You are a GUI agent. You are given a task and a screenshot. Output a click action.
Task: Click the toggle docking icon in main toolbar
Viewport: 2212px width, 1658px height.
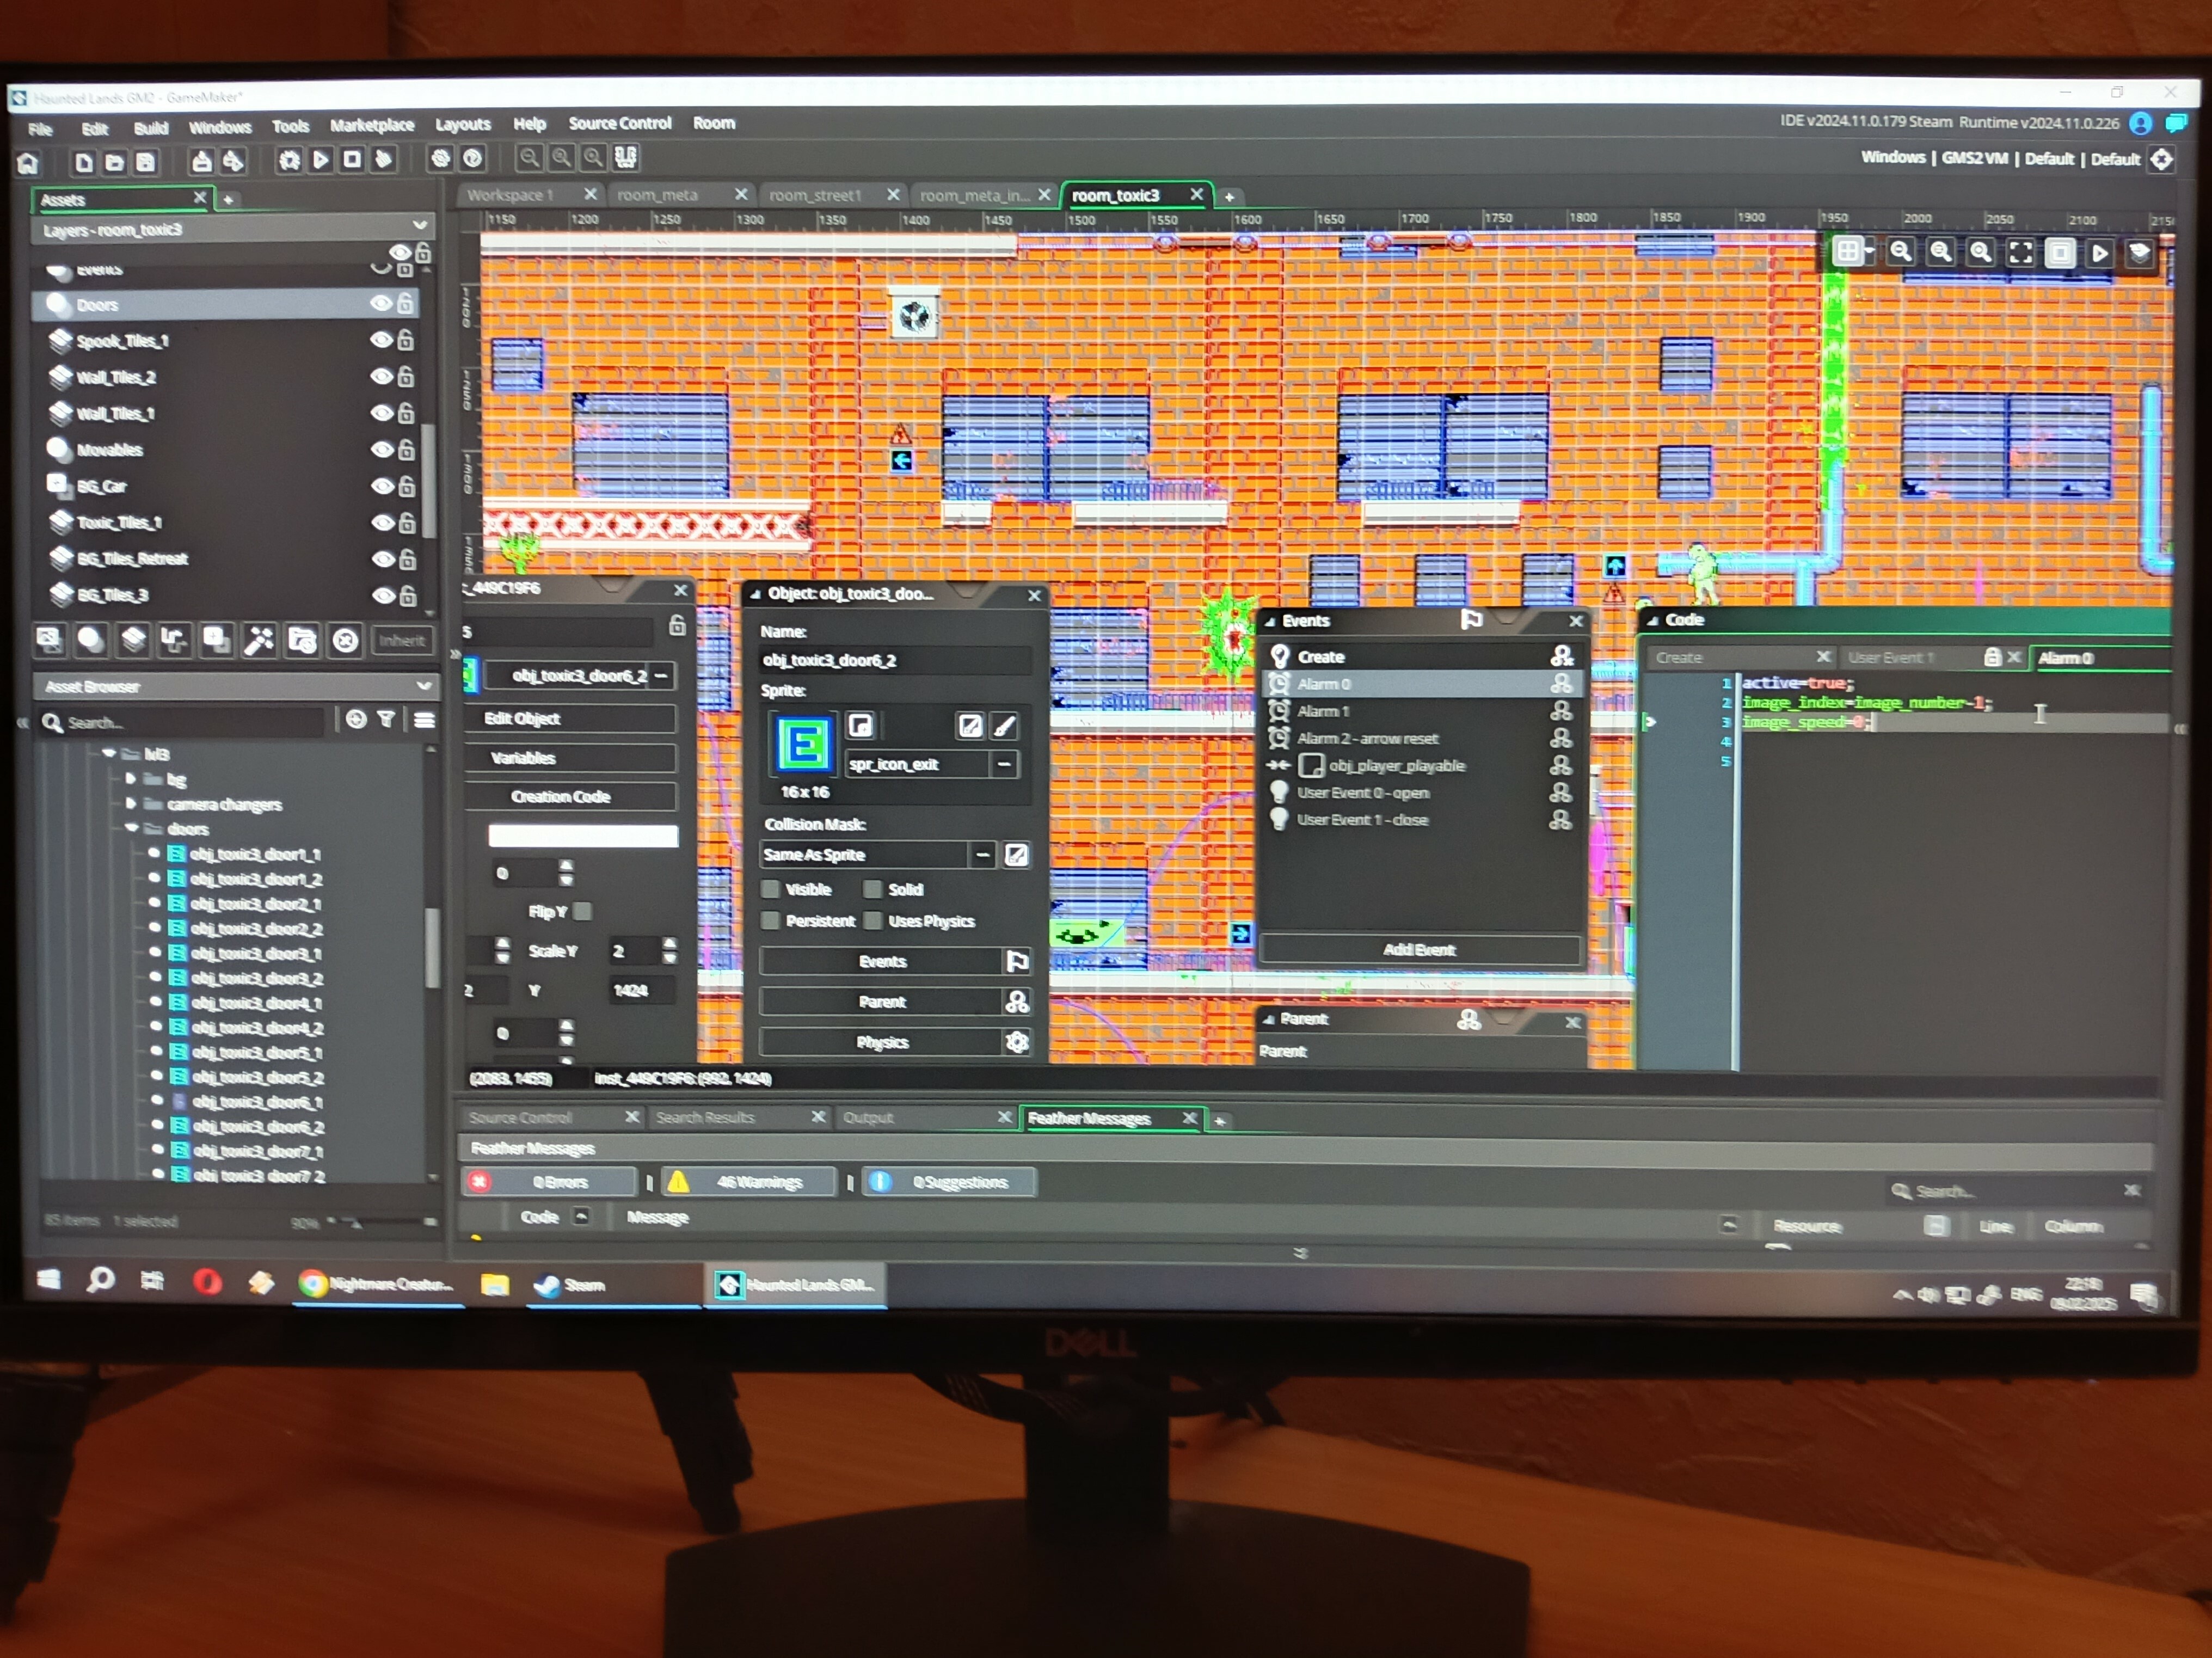(x=626, y=157)
